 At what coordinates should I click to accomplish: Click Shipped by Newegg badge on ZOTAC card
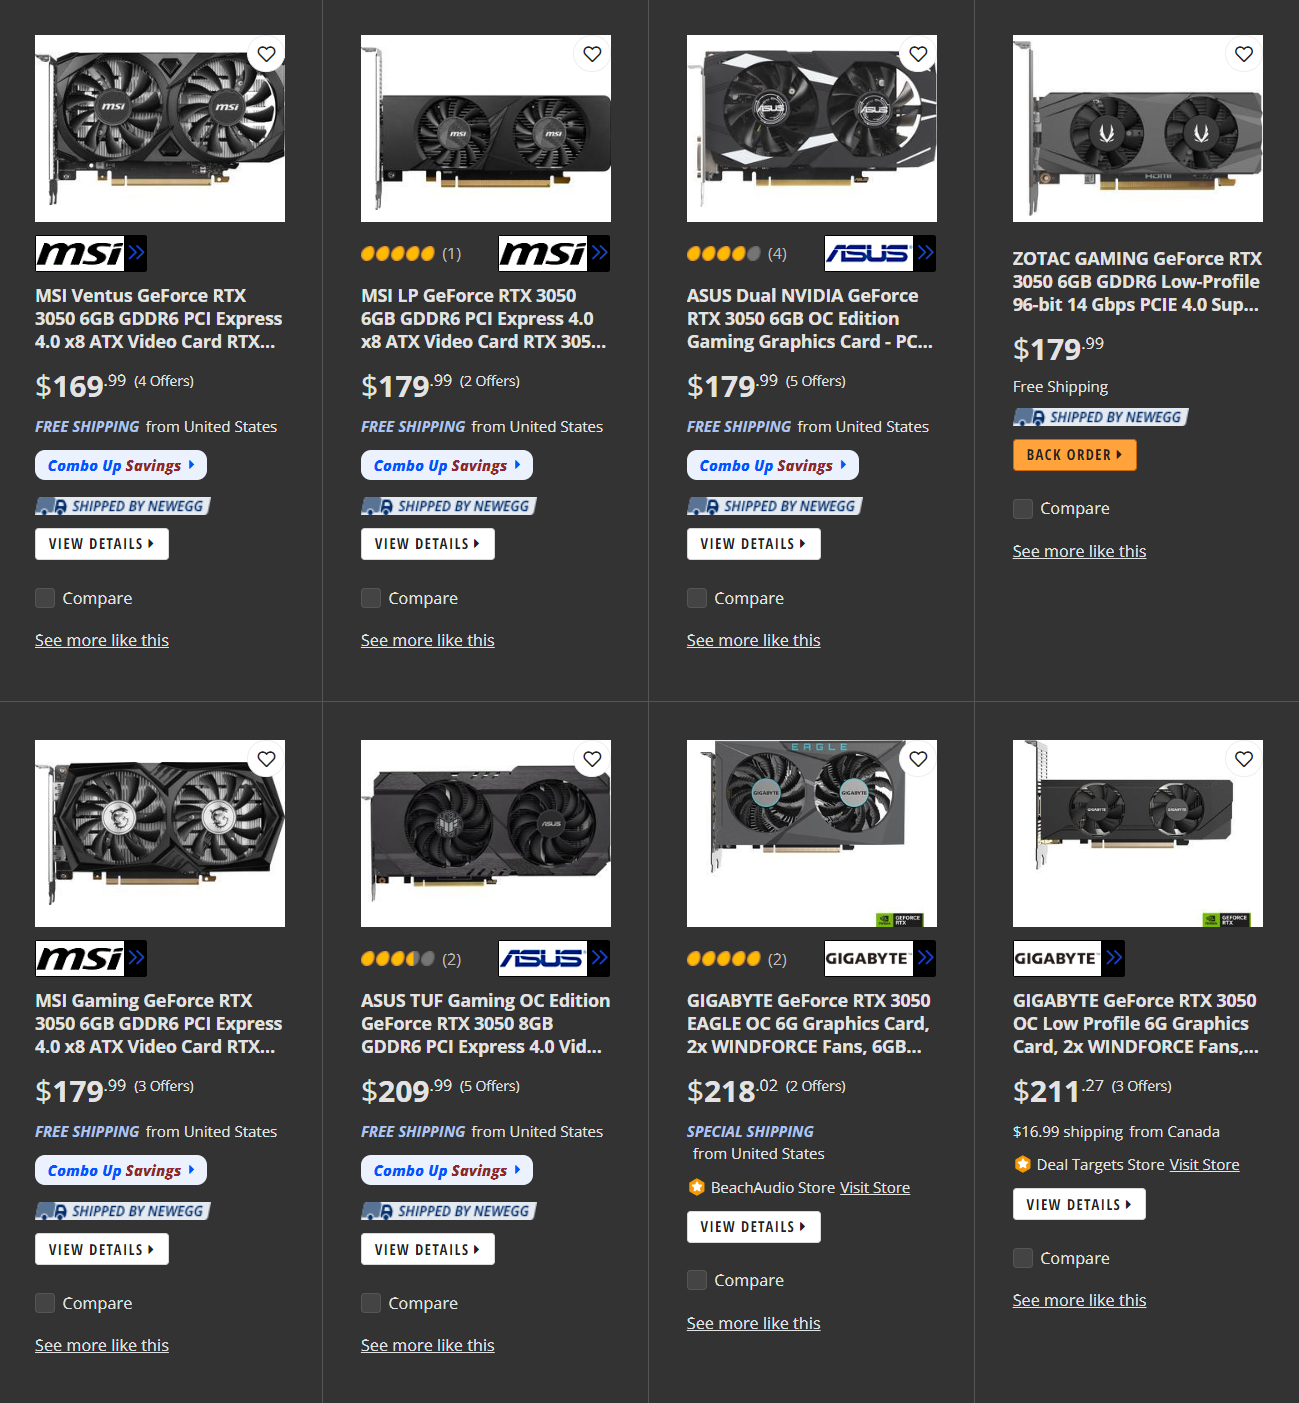pyautogui.click(x=1100, y=417)
